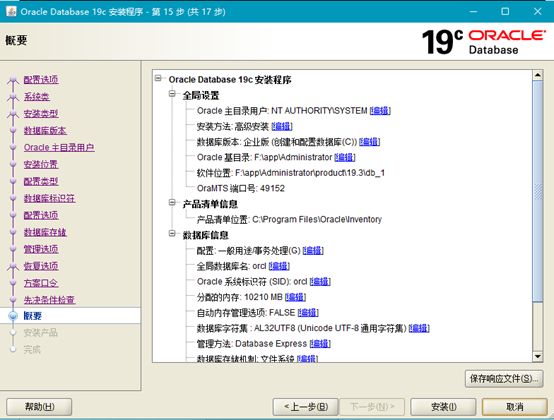Image resolution: width=554 pixels, height=420 pixels.
Task: Collapse the 全局设置 section
Action: [x=172, y=94]
